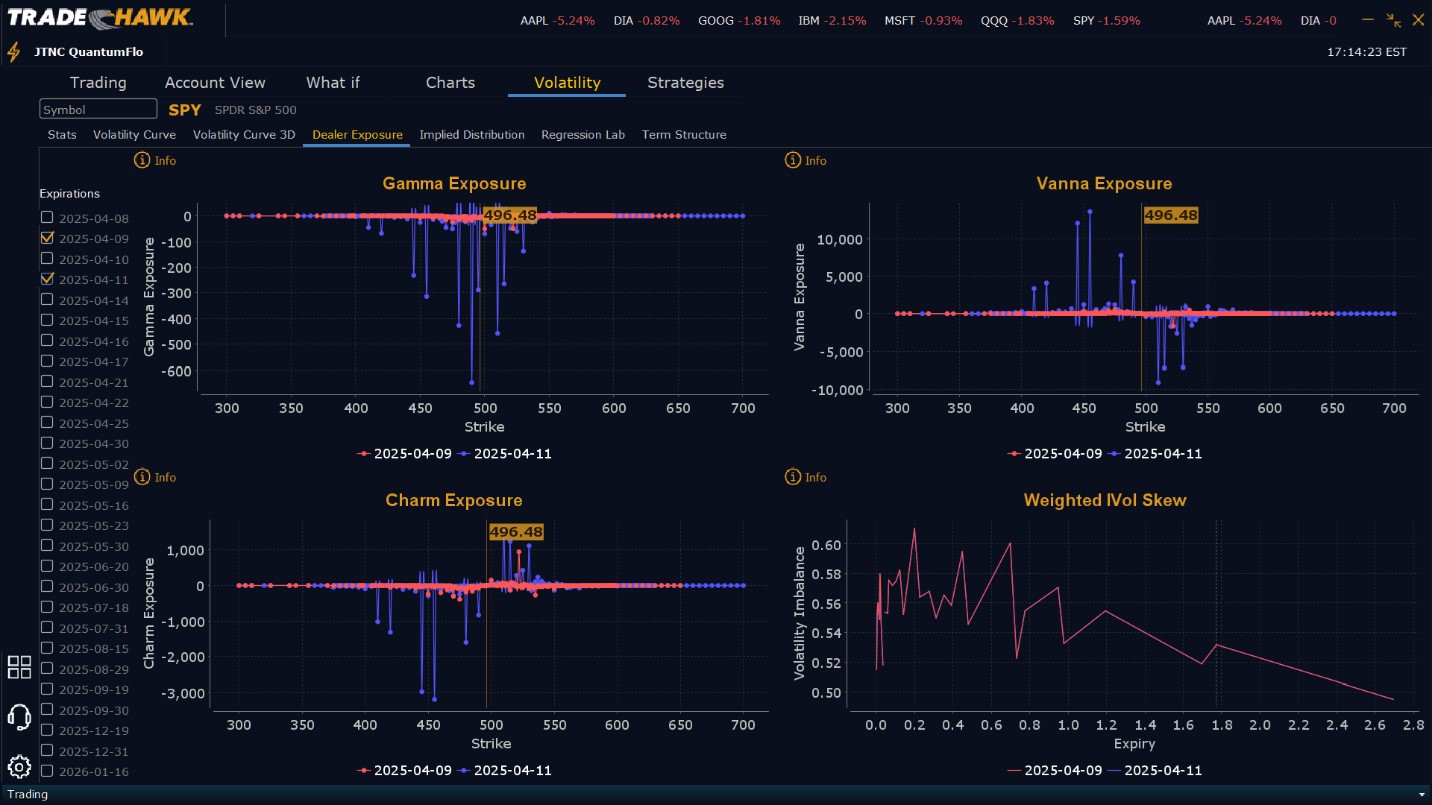1432x805 pixels.
Task: Click the 496.48 price marker on Gamma chart
Action: [509, 215]
